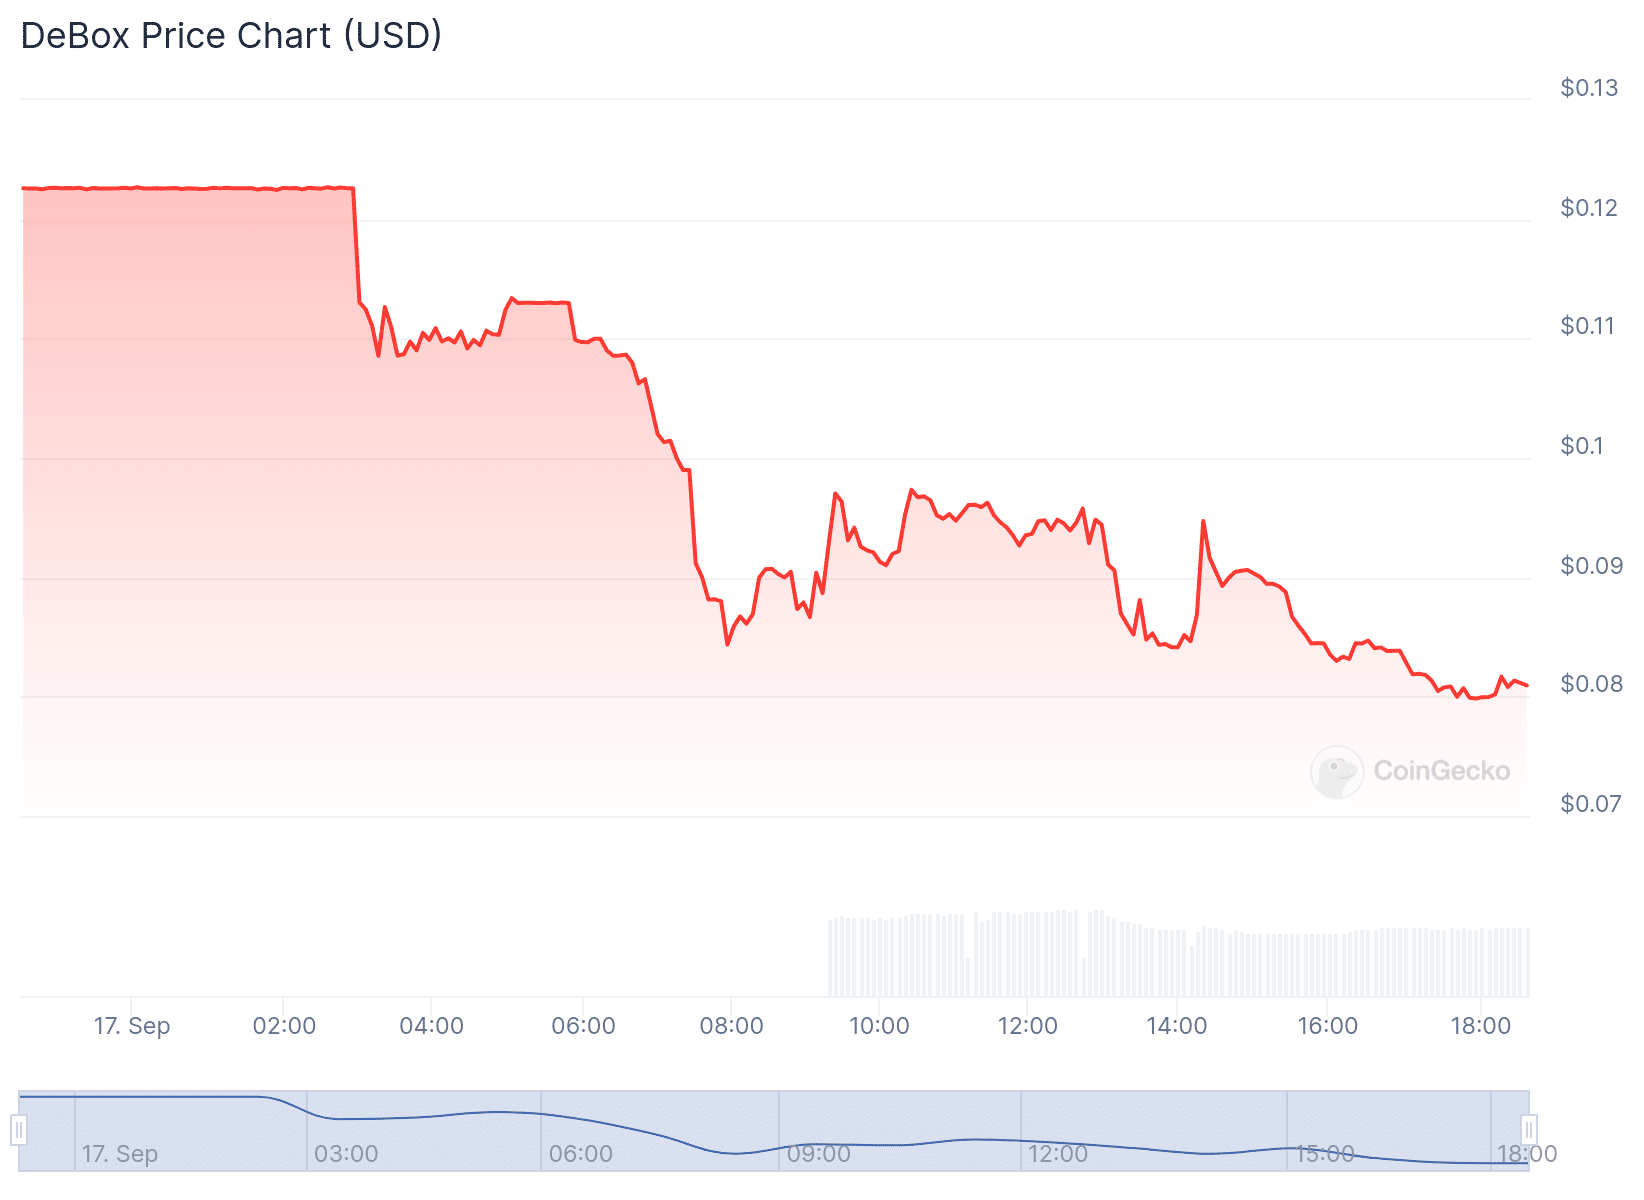
Task: Click the $0.1 price axis label
Action: 1581,446
